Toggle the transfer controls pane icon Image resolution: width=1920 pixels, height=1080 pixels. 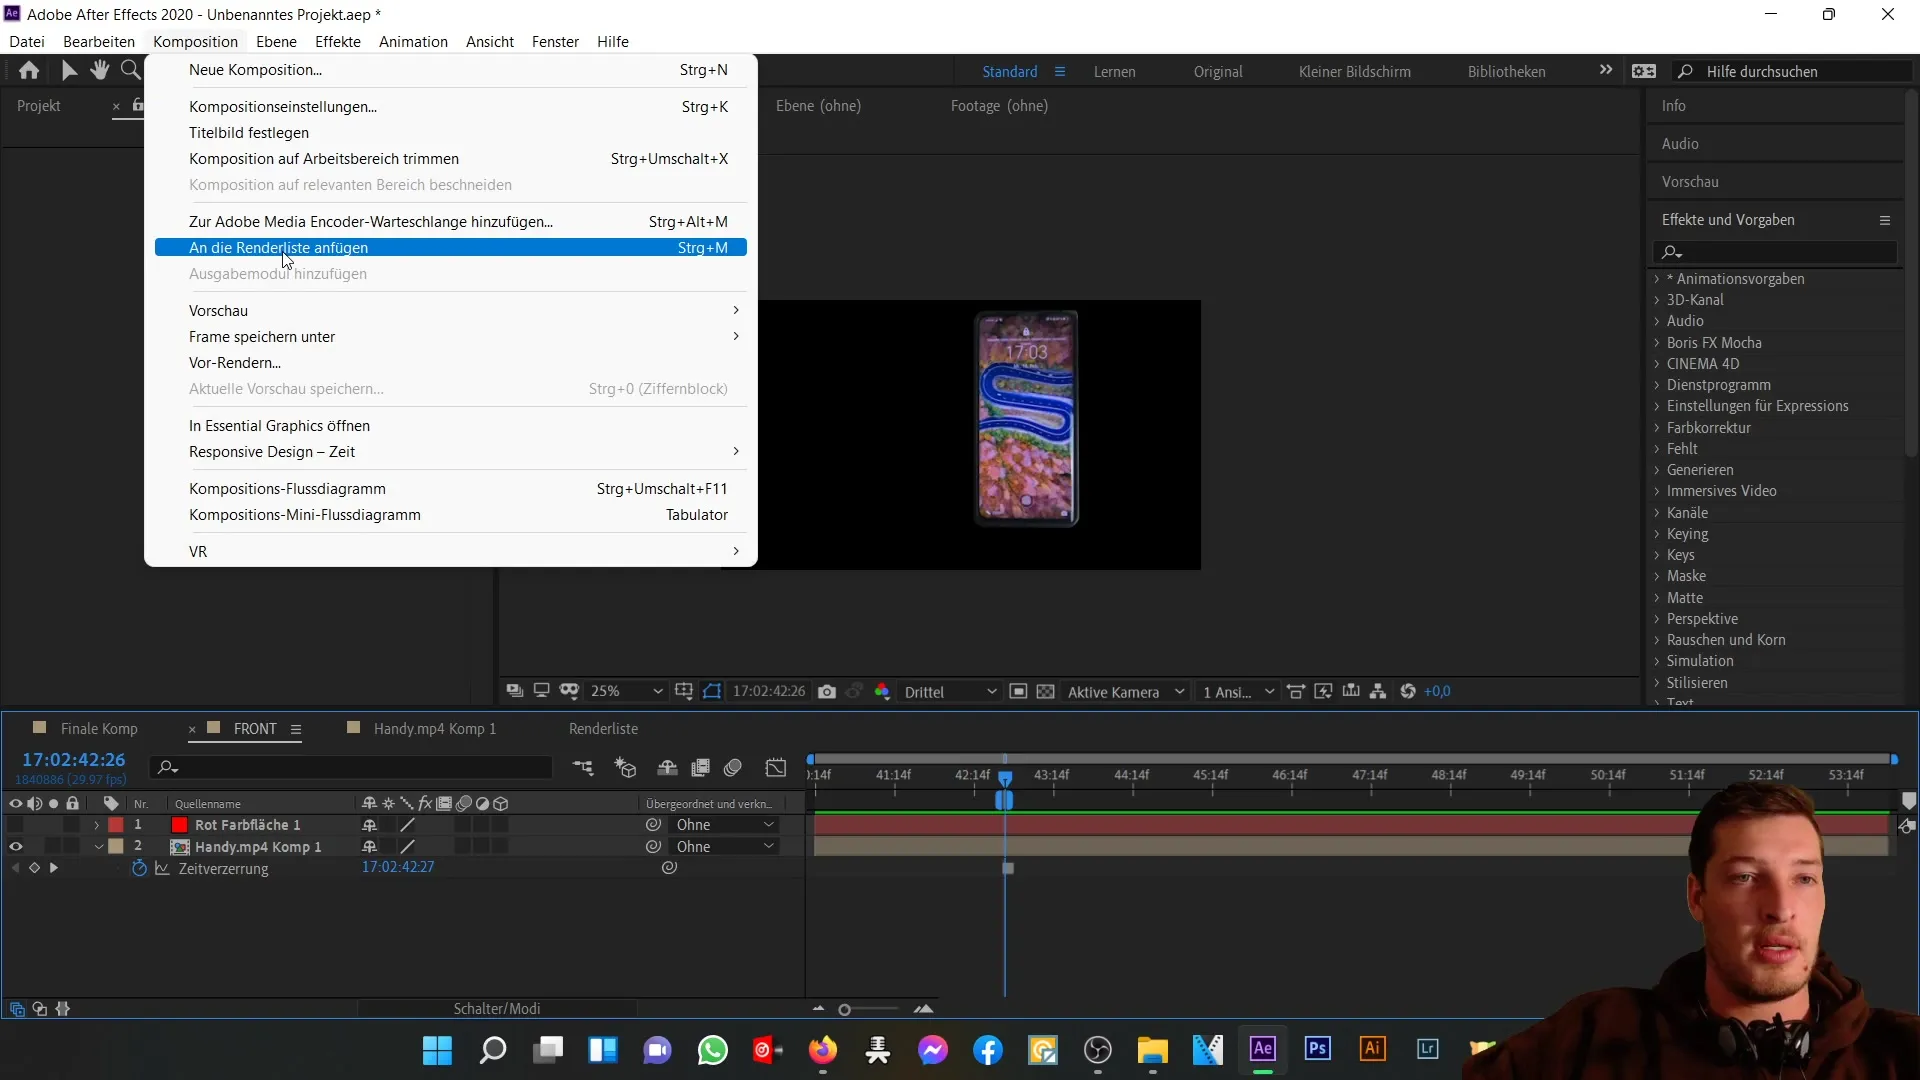40,1009
